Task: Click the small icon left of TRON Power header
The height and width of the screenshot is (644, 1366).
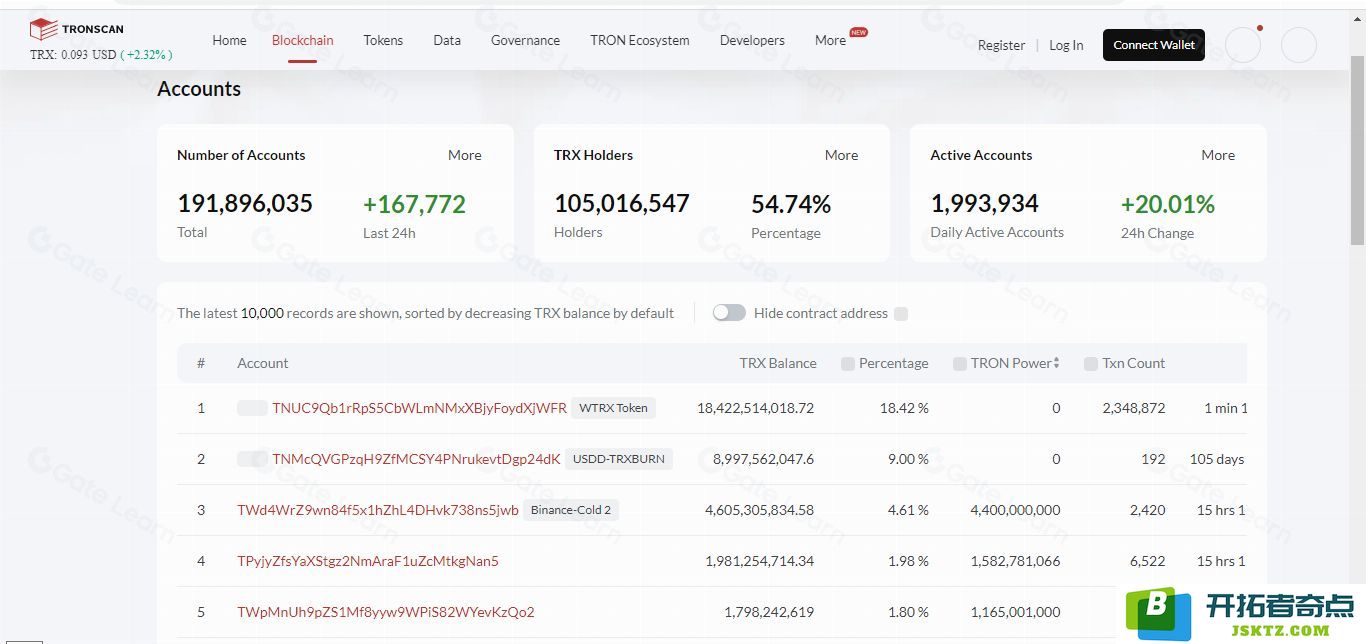Action: [960, 364]
